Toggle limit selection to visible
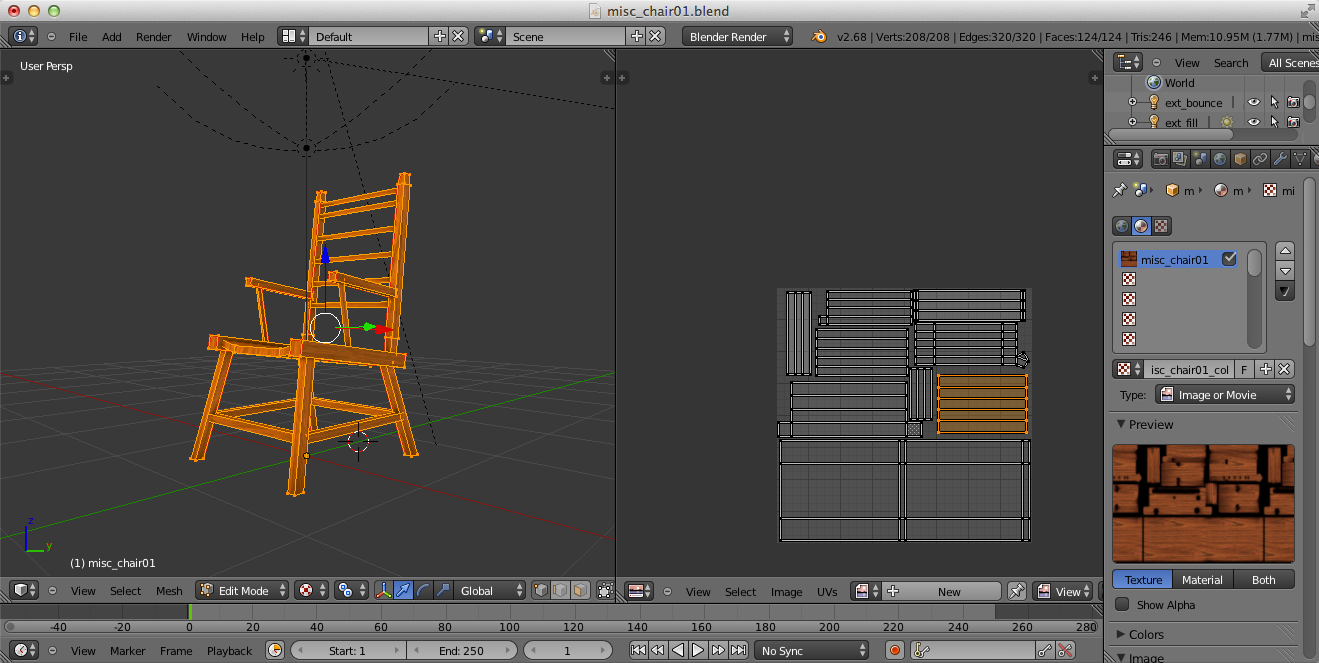Screen dimensions: 1319x663 pos(605,591)
